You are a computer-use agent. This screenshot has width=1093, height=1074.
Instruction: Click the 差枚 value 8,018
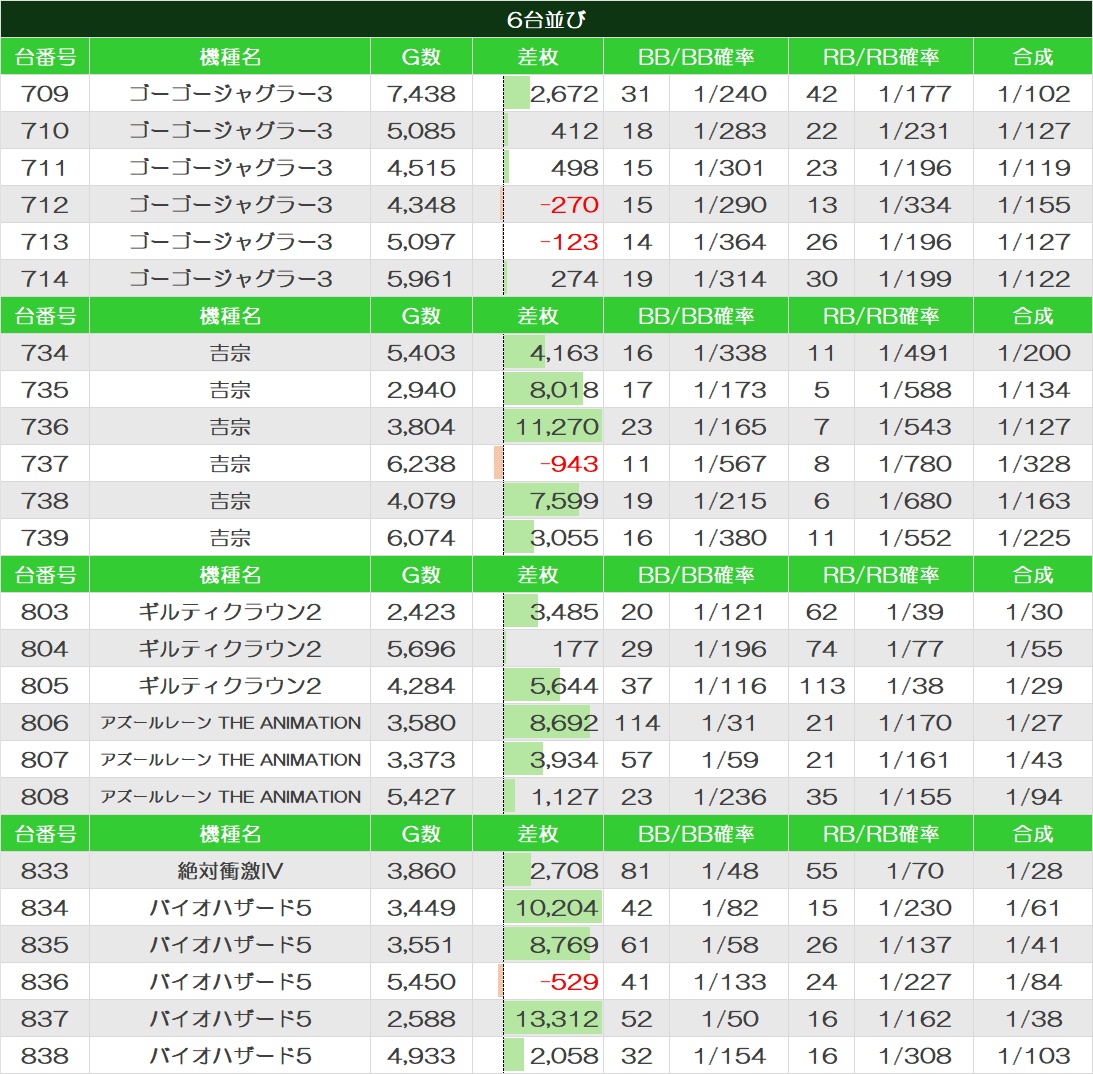tap(564, 389)
